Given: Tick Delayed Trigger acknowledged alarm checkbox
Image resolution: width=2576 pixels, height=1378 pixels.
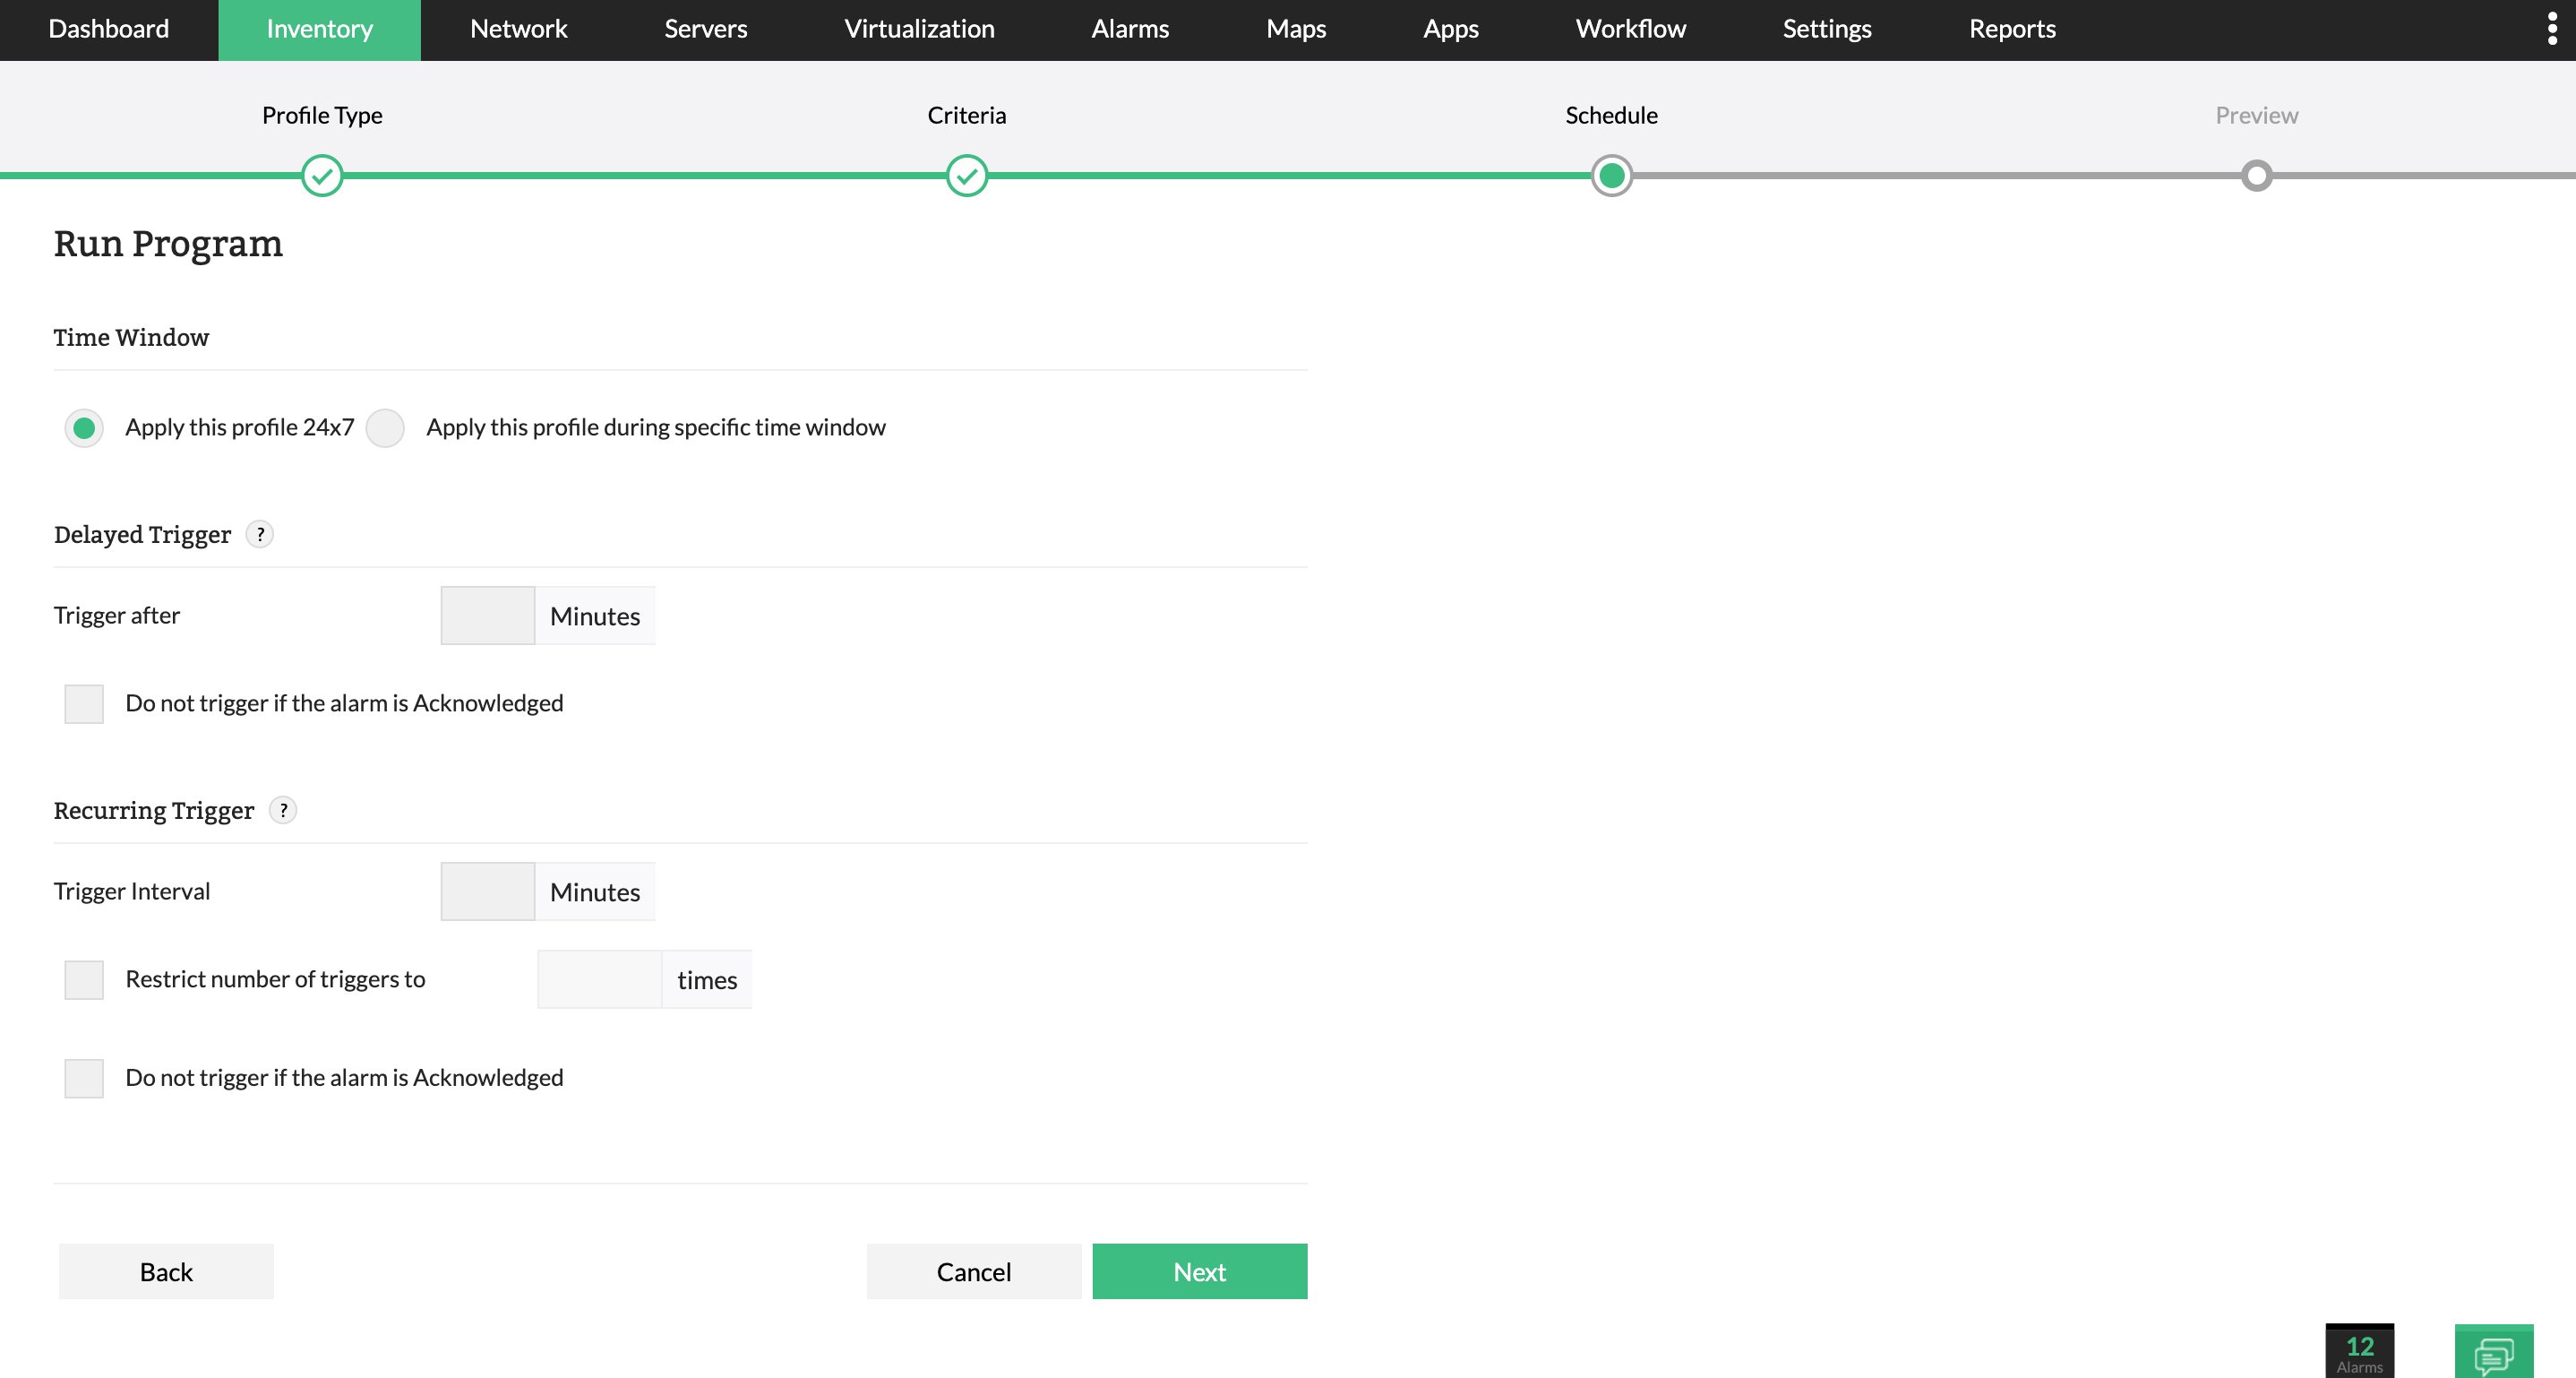Looking at the screenshot, I should coord(84,704).
